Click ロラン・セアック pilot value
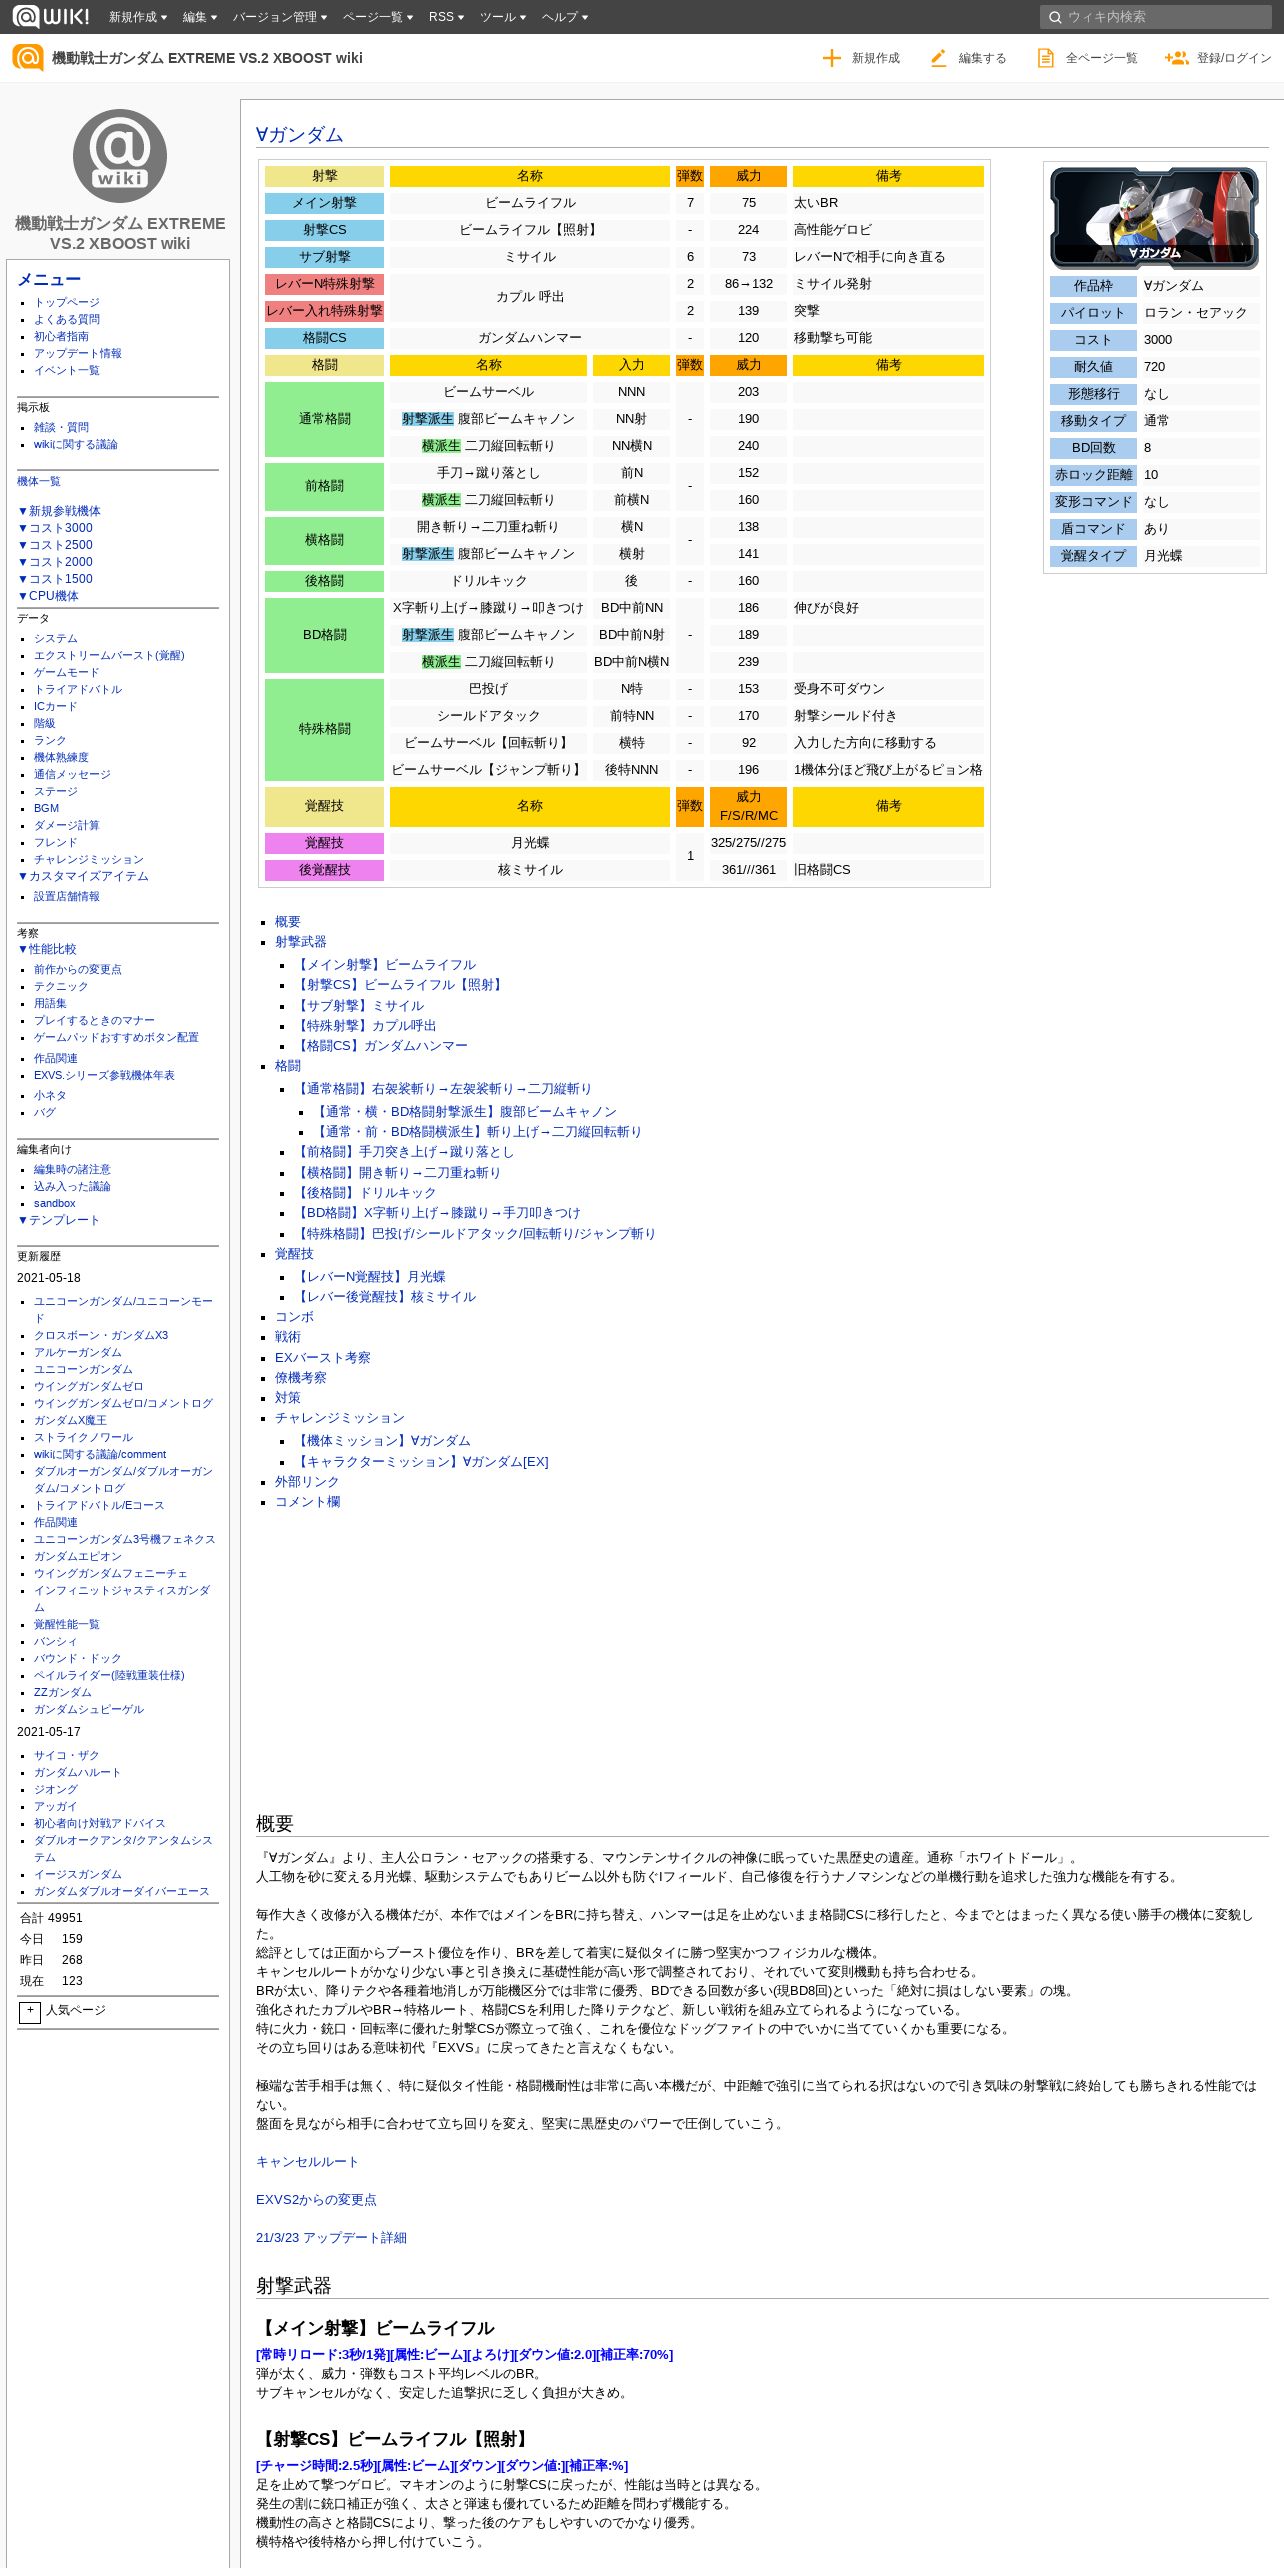Screen dimensions: 1284x2568 click(1196, 313)
